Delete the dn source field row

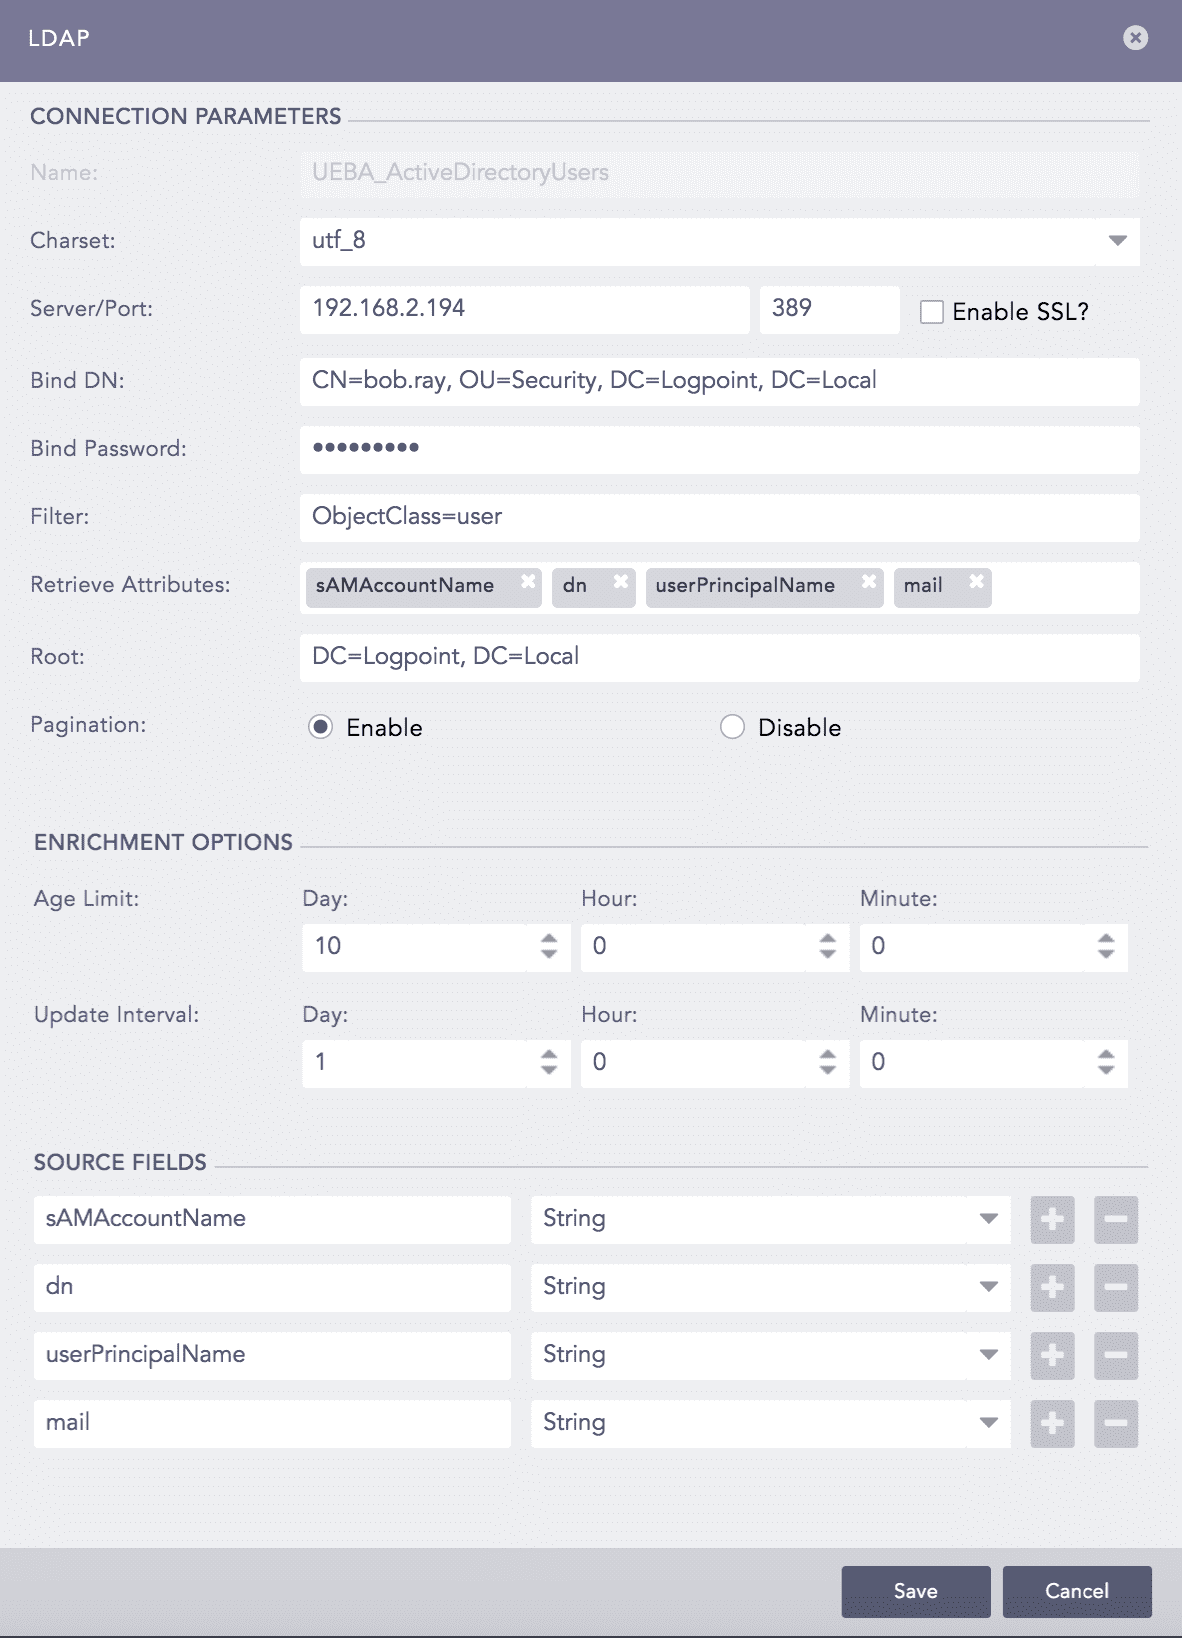point(1116,1287)
